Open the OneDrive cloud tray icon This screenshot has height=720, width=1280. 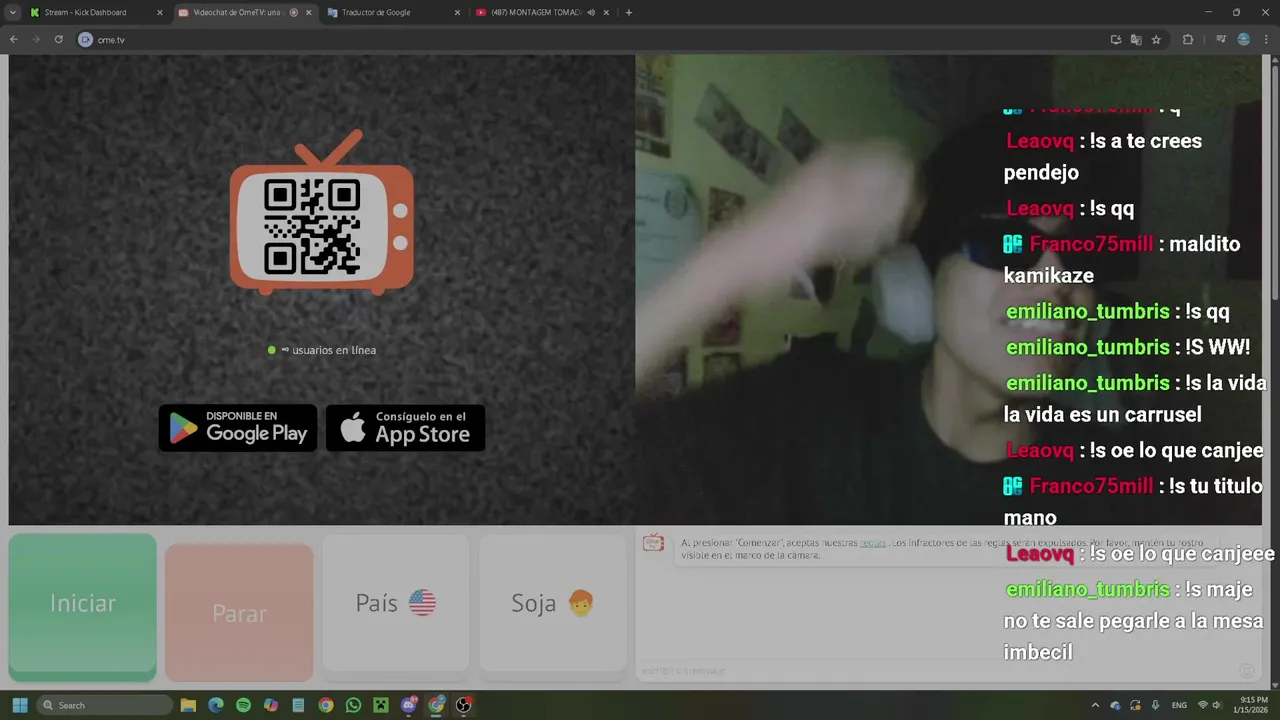[x=1116, y=705]
